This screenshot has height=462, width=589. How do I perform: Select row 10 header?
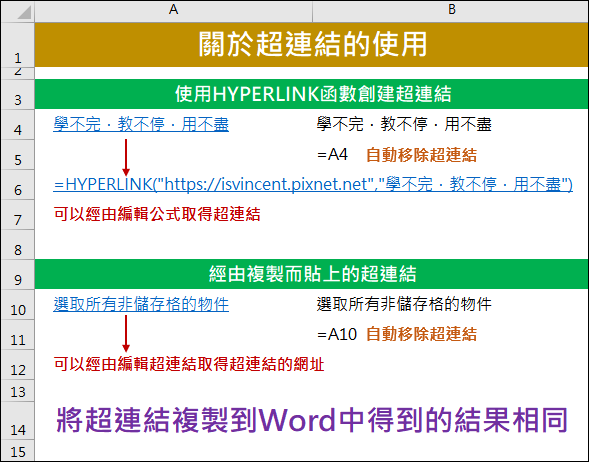coord(18,305)
